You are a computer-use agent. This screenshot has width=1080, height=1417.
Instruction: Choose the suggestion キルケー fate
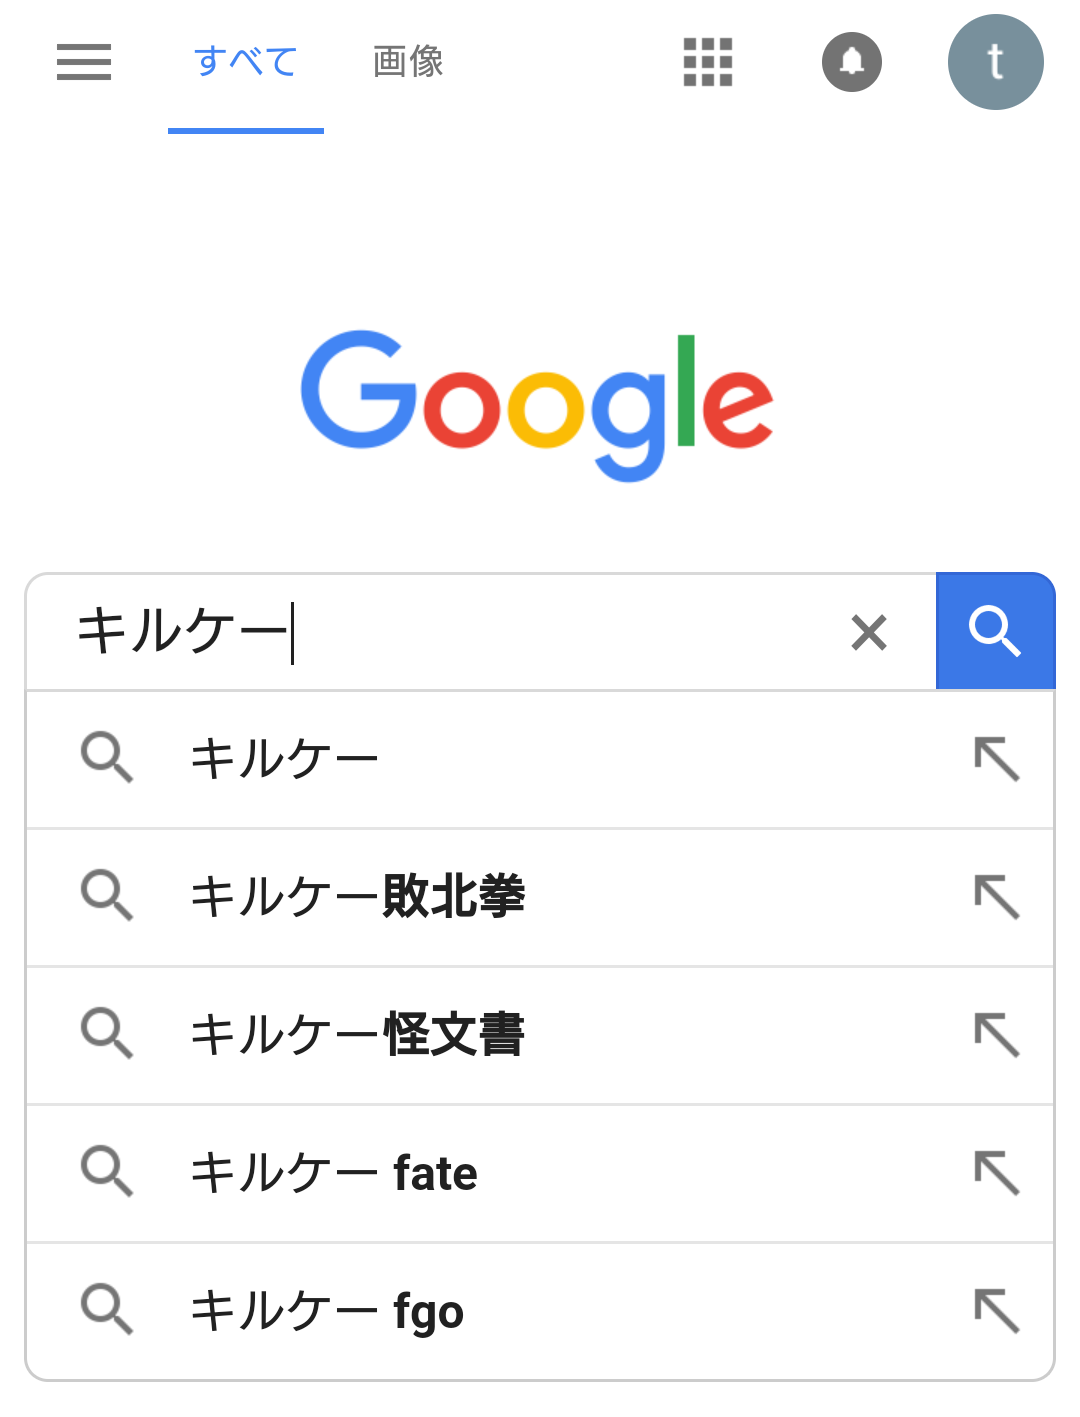click(334, 1172)
